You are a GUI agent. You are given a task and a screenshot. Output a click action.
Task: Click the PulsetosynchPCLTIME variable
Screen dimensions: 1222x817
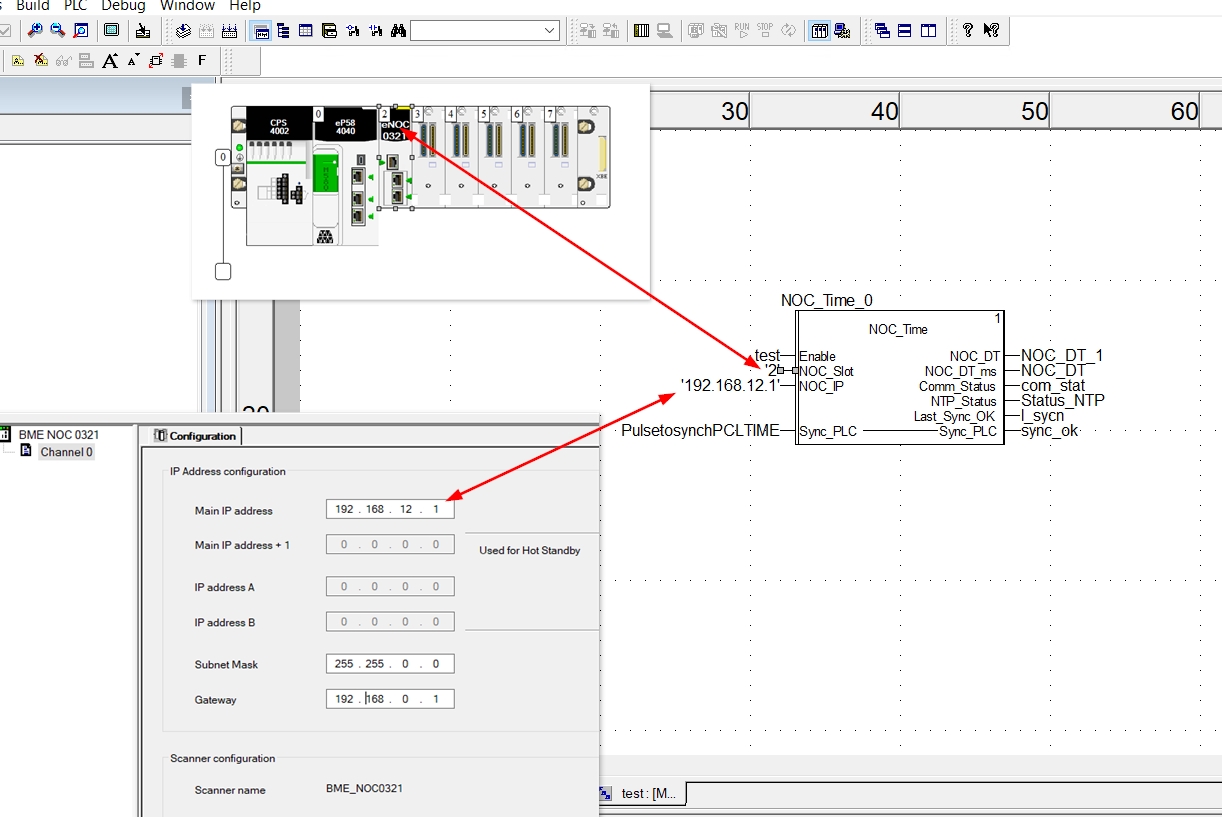click(x=700, y=431)
